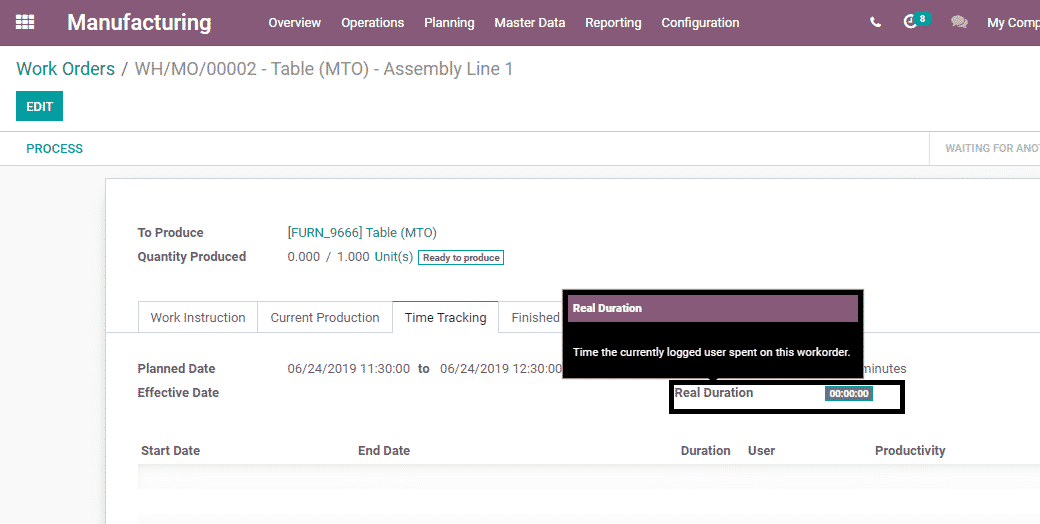
Task: Open the Configuration menu
Action: [x=700, y=22]
